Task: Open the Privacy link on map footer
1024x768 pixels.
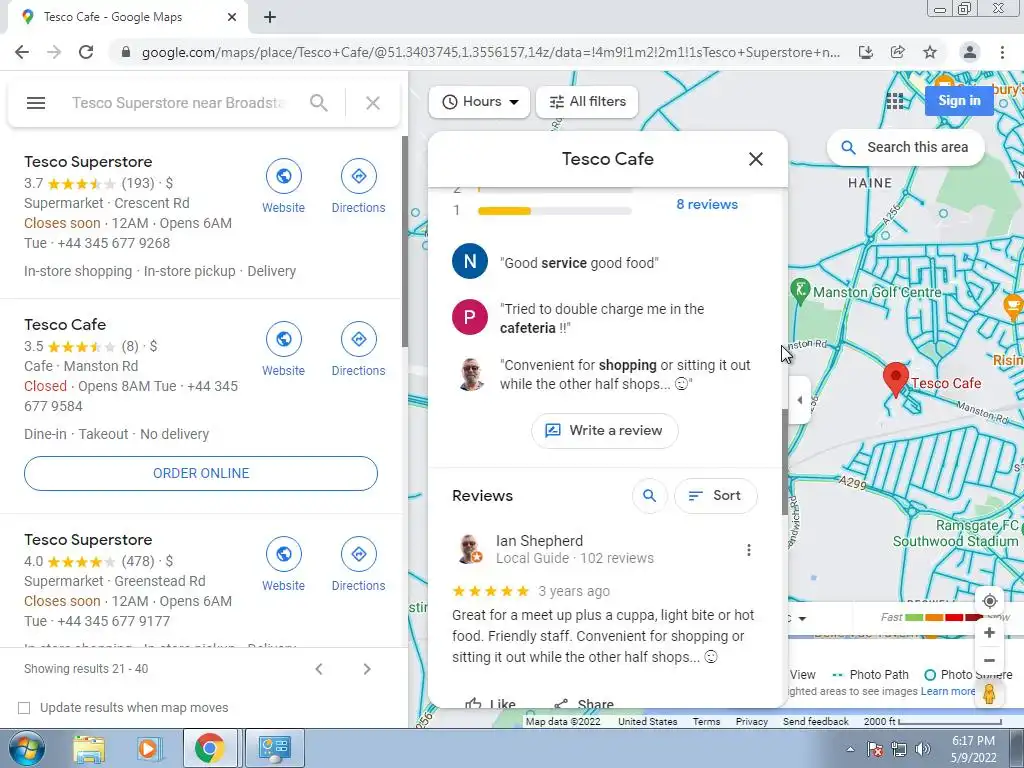Action: (752, 722)
